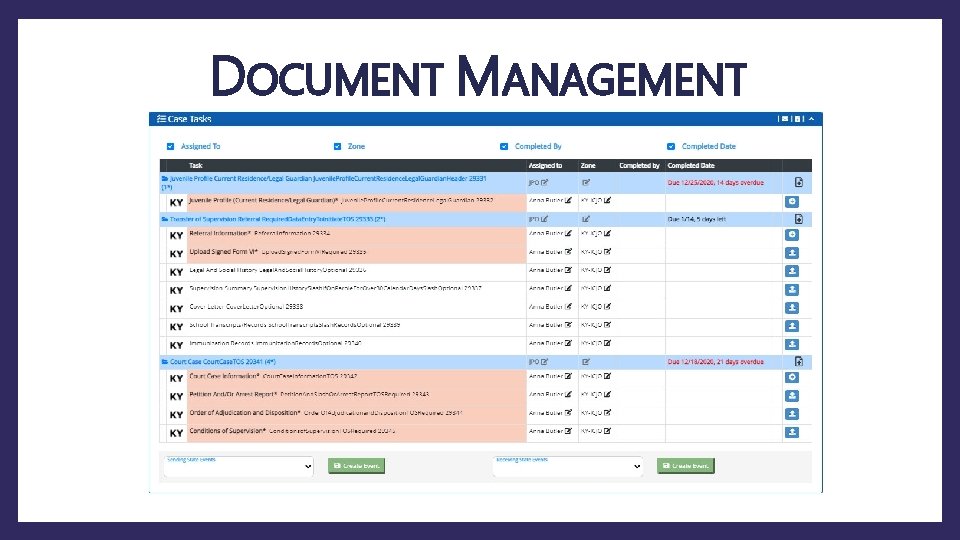This screenshot has width=960, height=540.
Task: Click 'Due 12/18/2020, 21 days overdue' text
Action: [715, 362]
